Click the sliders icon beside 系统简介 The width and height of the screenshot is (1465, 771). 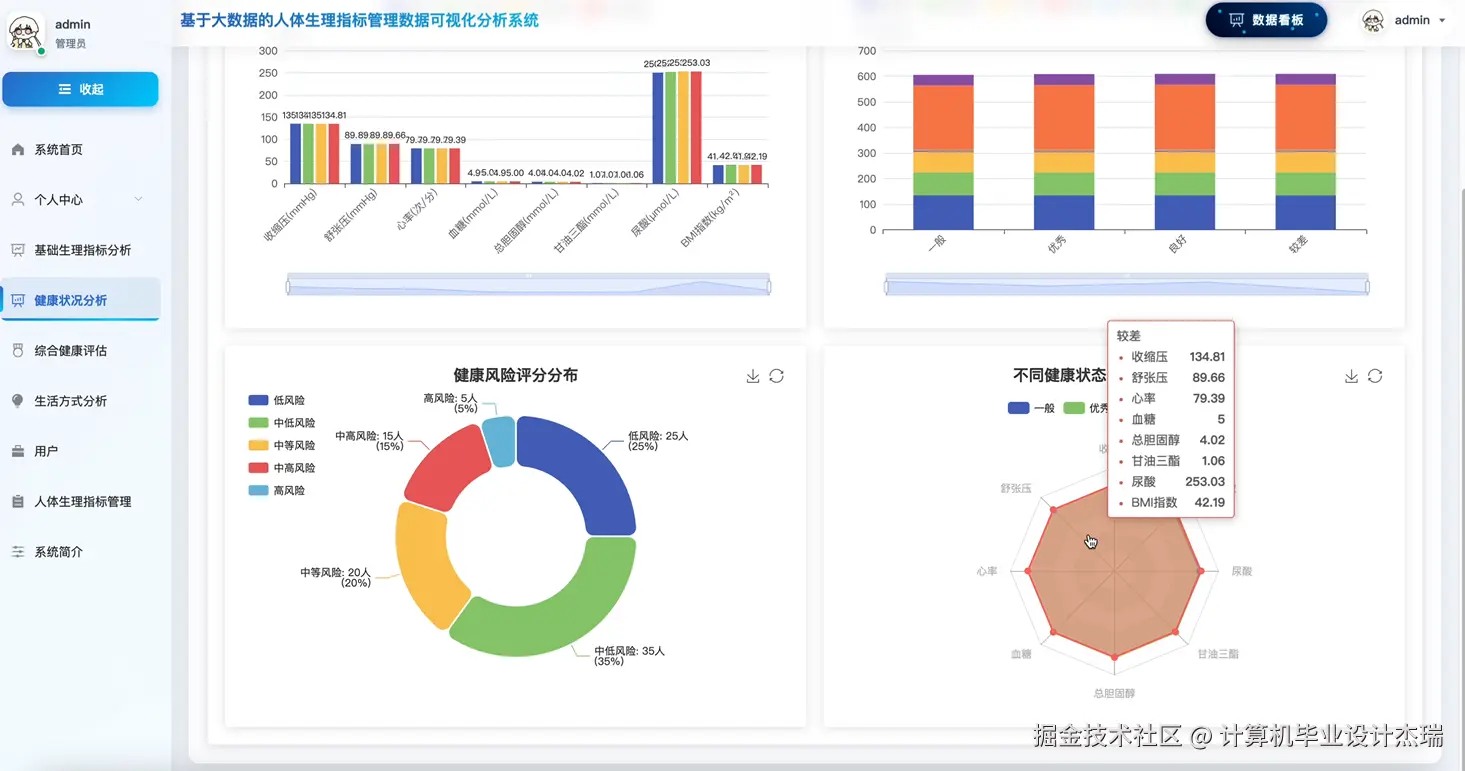click(x=18, y=552)
